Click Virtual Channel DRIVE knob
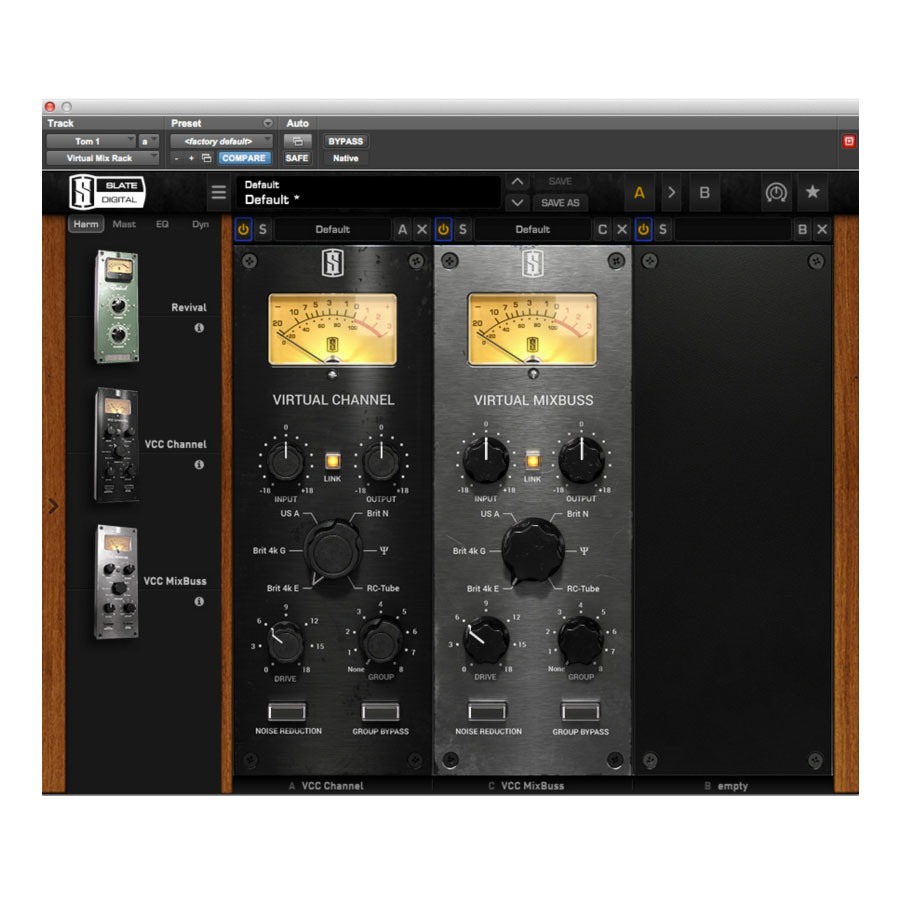Viewport: 900px width, 900px height. point(285,643)
